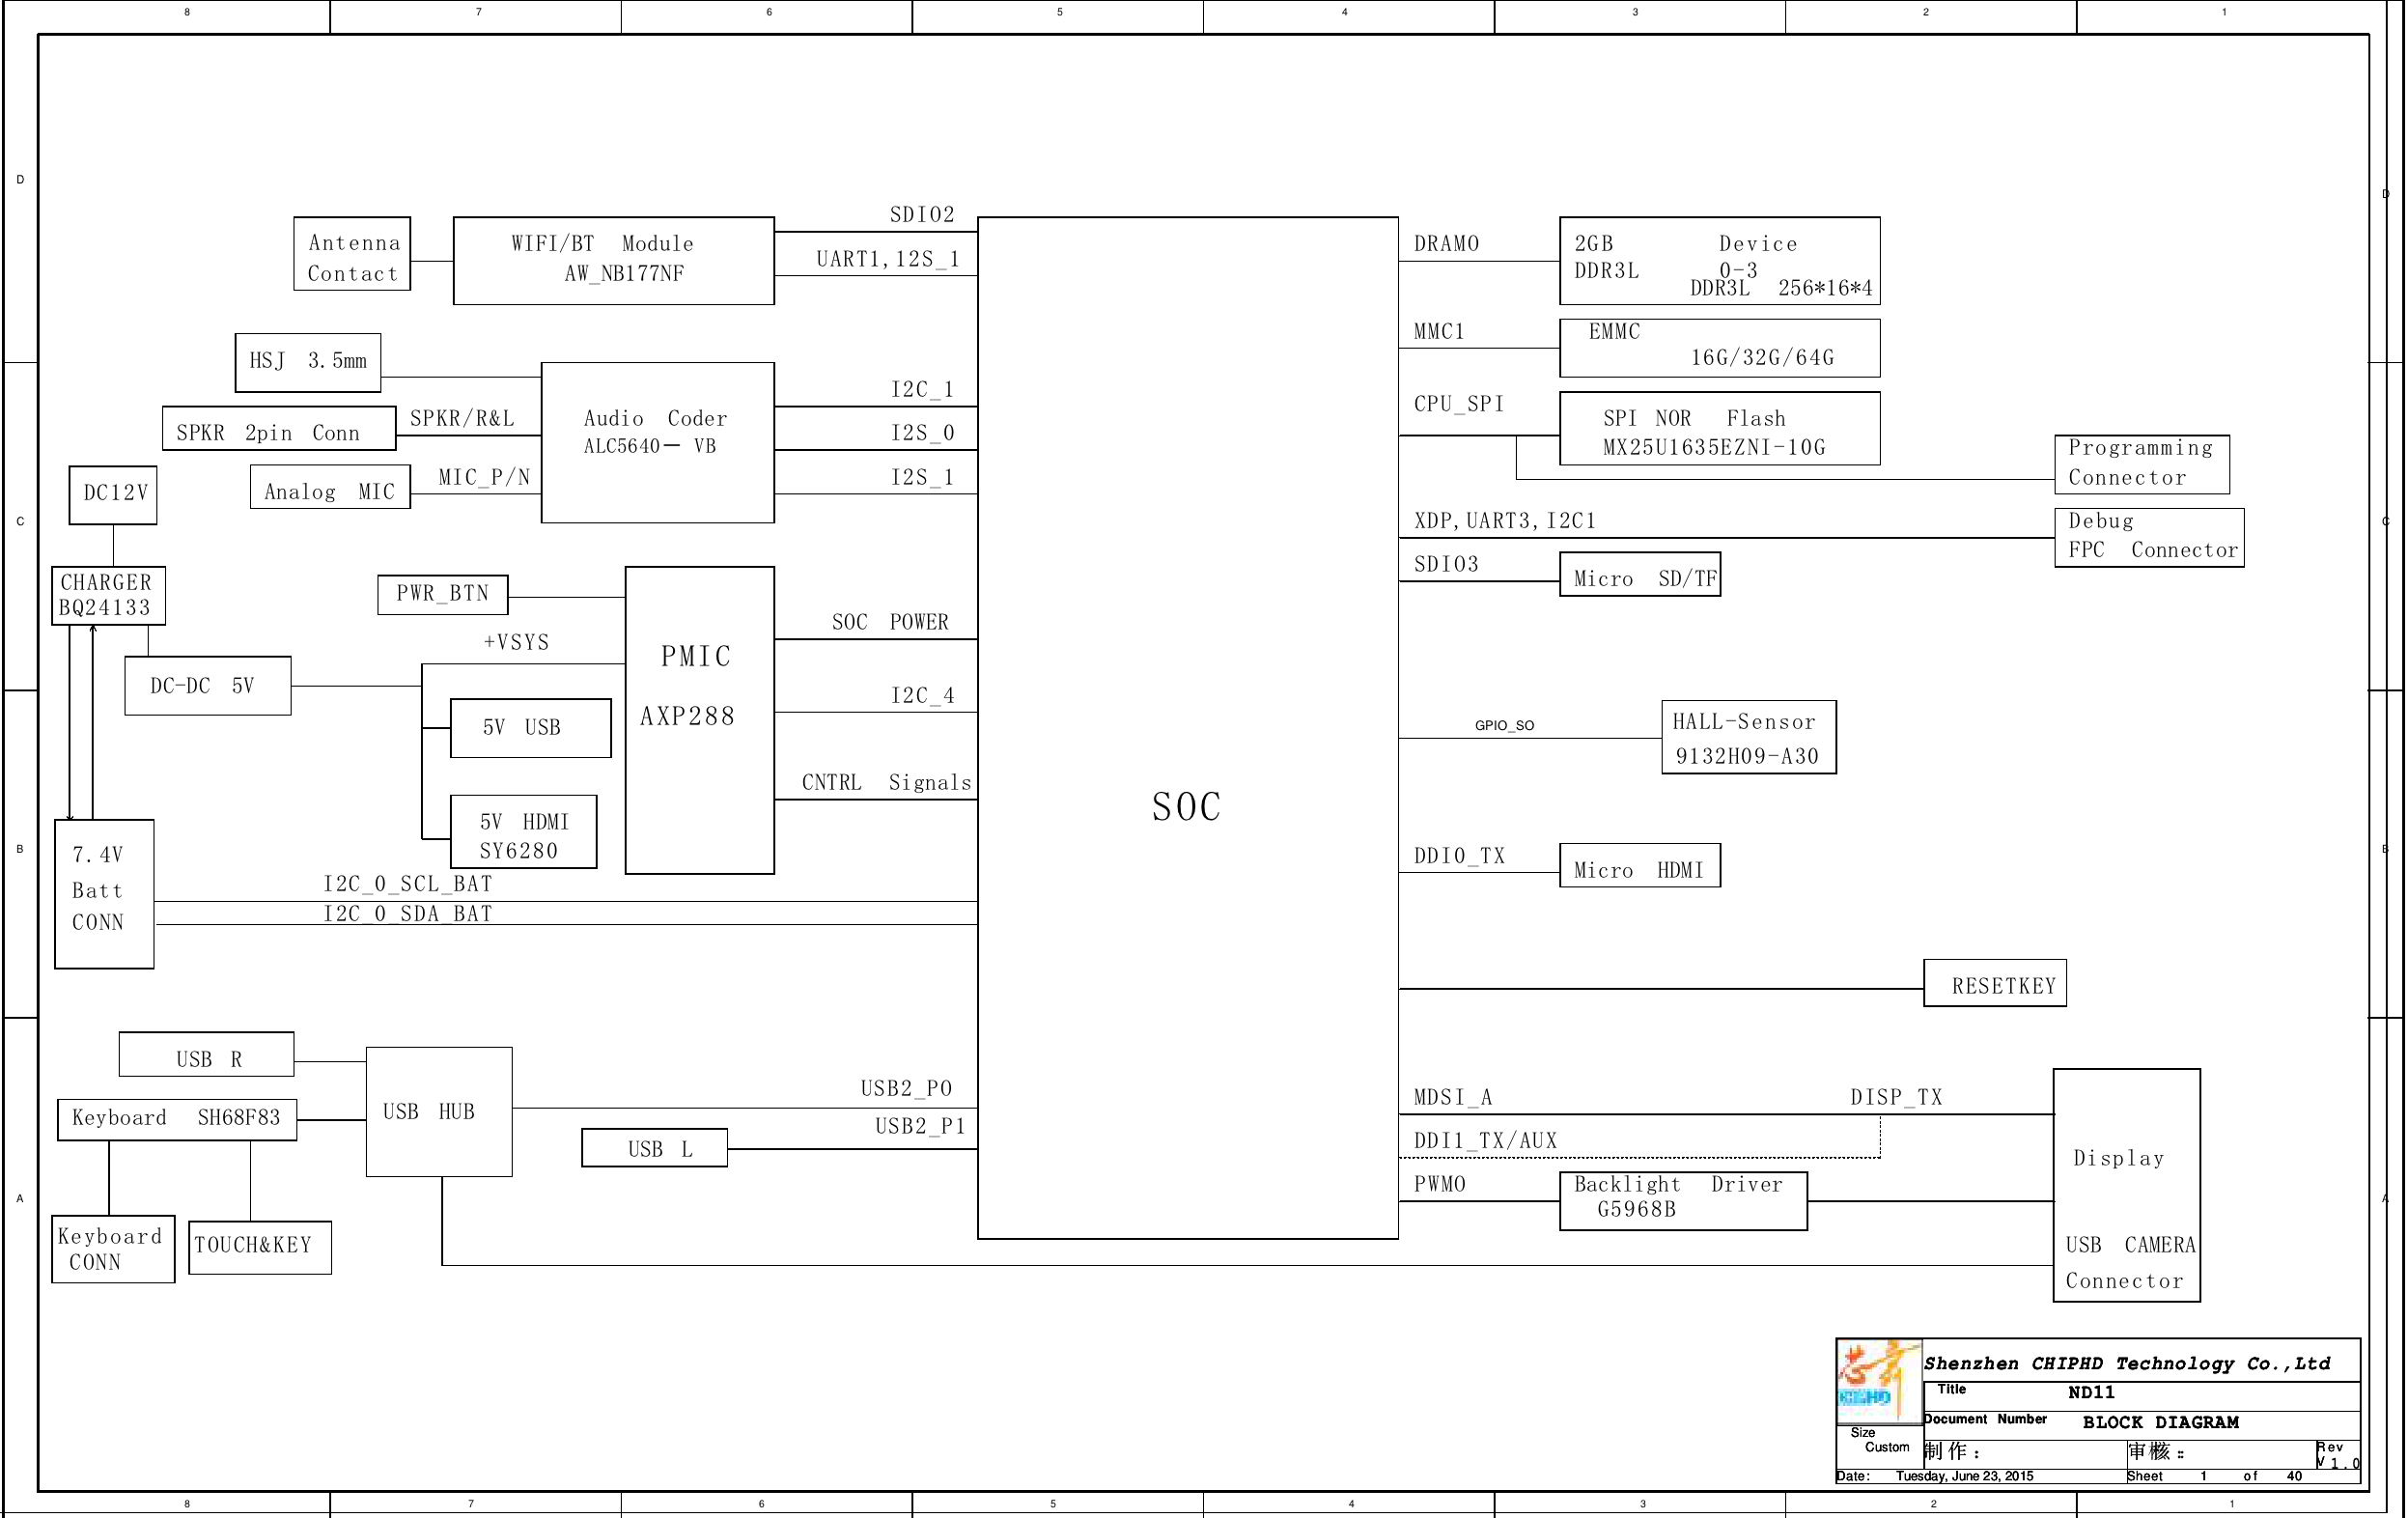Select the EMMC 16G/32G/64G block
Image resolution: width=2408 pixels, height=1518 pixels.
[1719, 348]
